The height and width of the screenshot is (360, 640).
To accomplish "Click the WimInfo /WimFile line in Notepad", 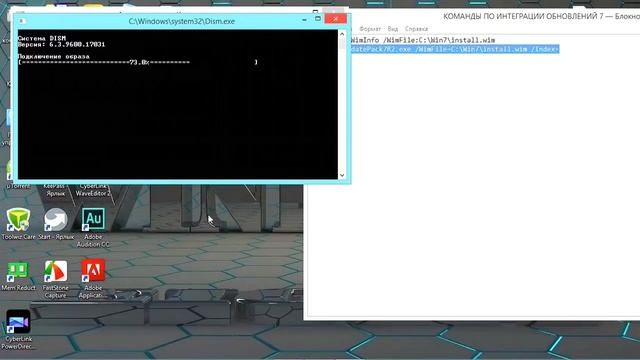I will (423, 40).
